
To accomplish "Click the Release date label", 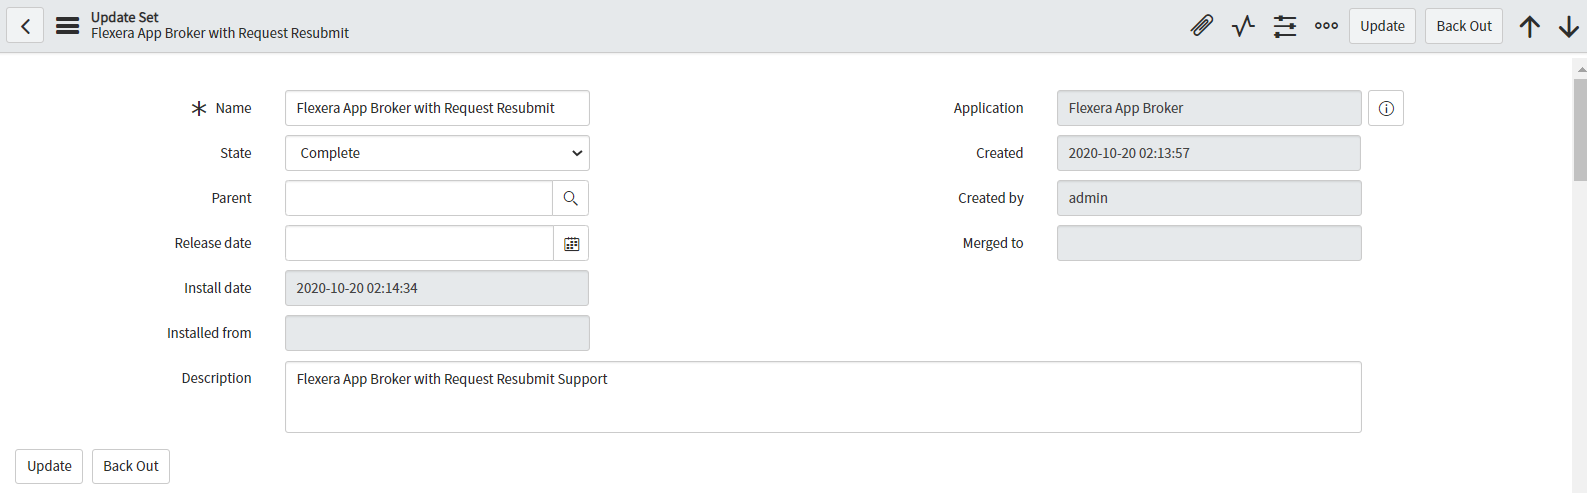I will [213, 243].
